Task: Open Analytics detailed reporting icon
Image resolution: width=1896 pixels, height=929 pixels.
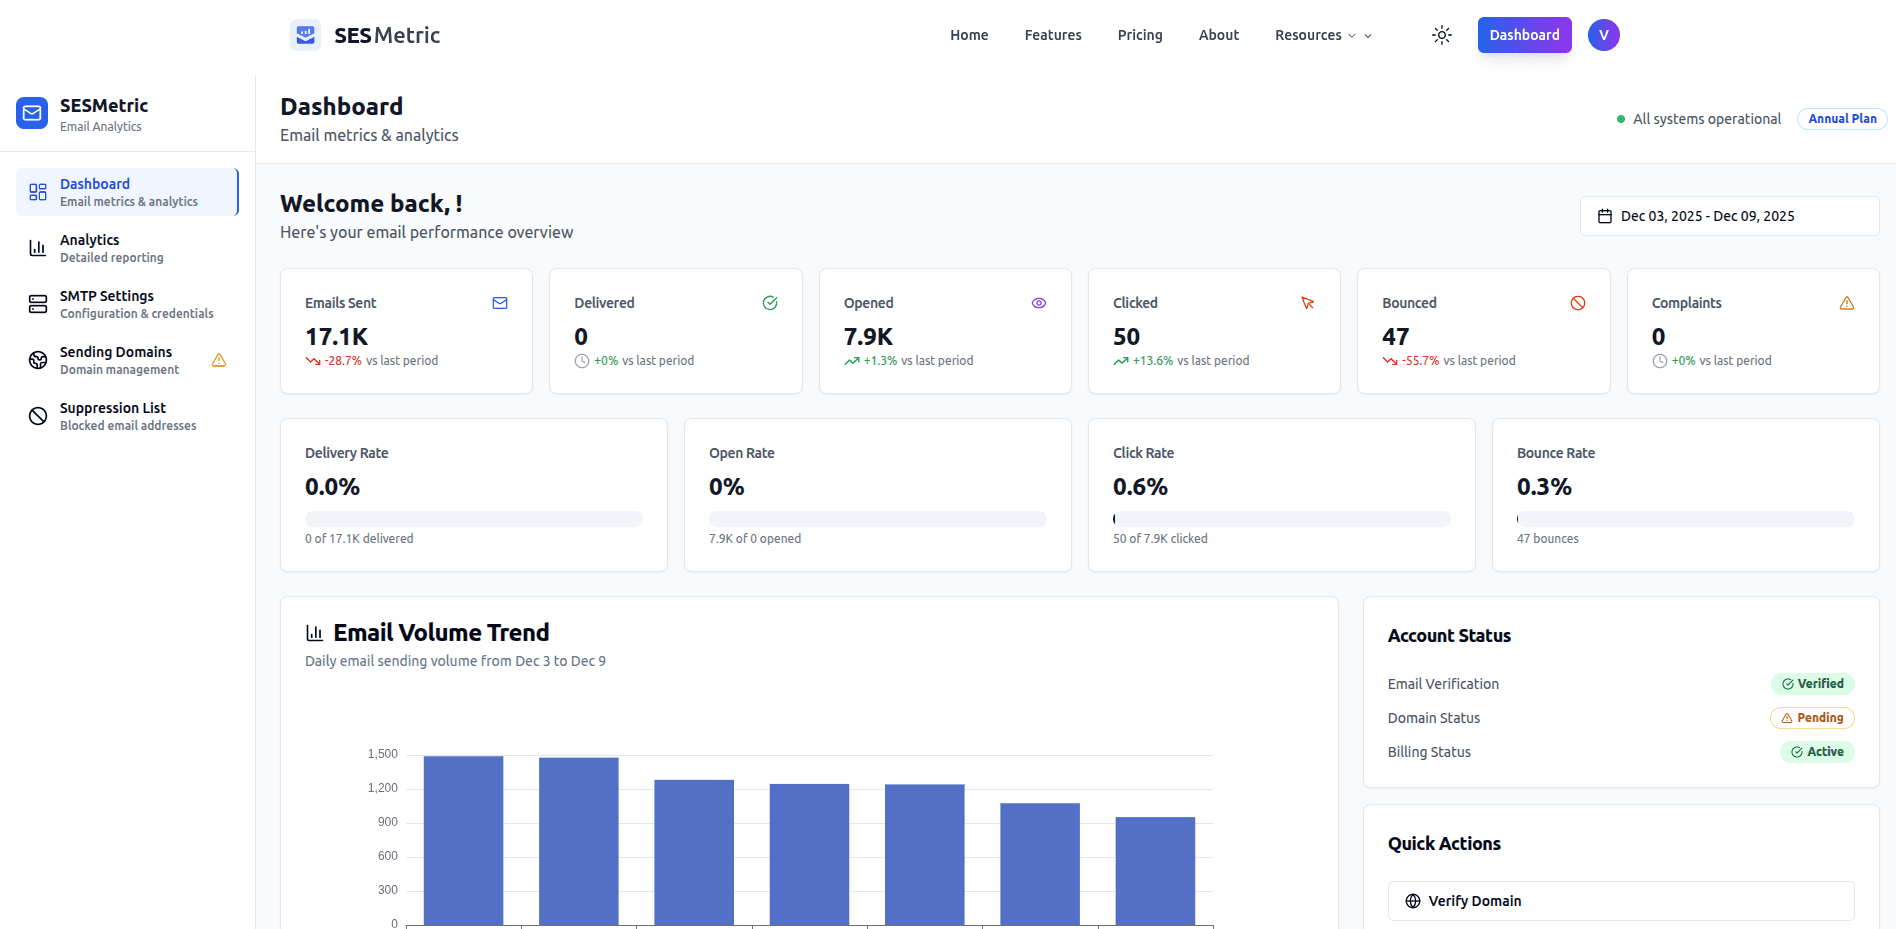Action: pos(37,248)
